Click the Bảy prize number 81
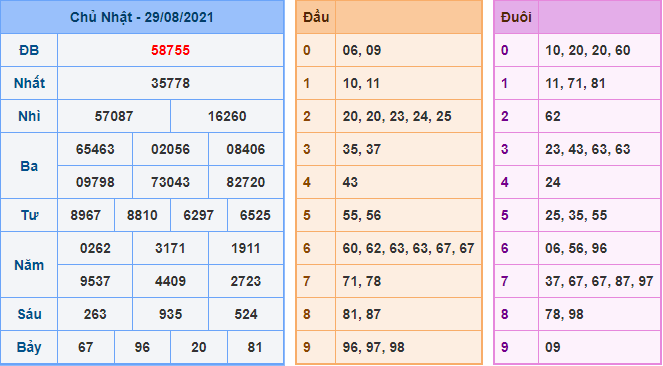This screenshot has height=366, width=663. pyautogui.click(x=255, y=347)
